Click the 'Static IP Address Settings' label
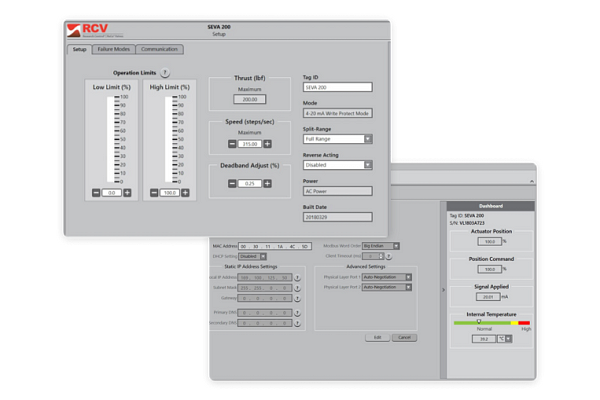The height and width of the screenshot is (400, 600). [251, 266]
